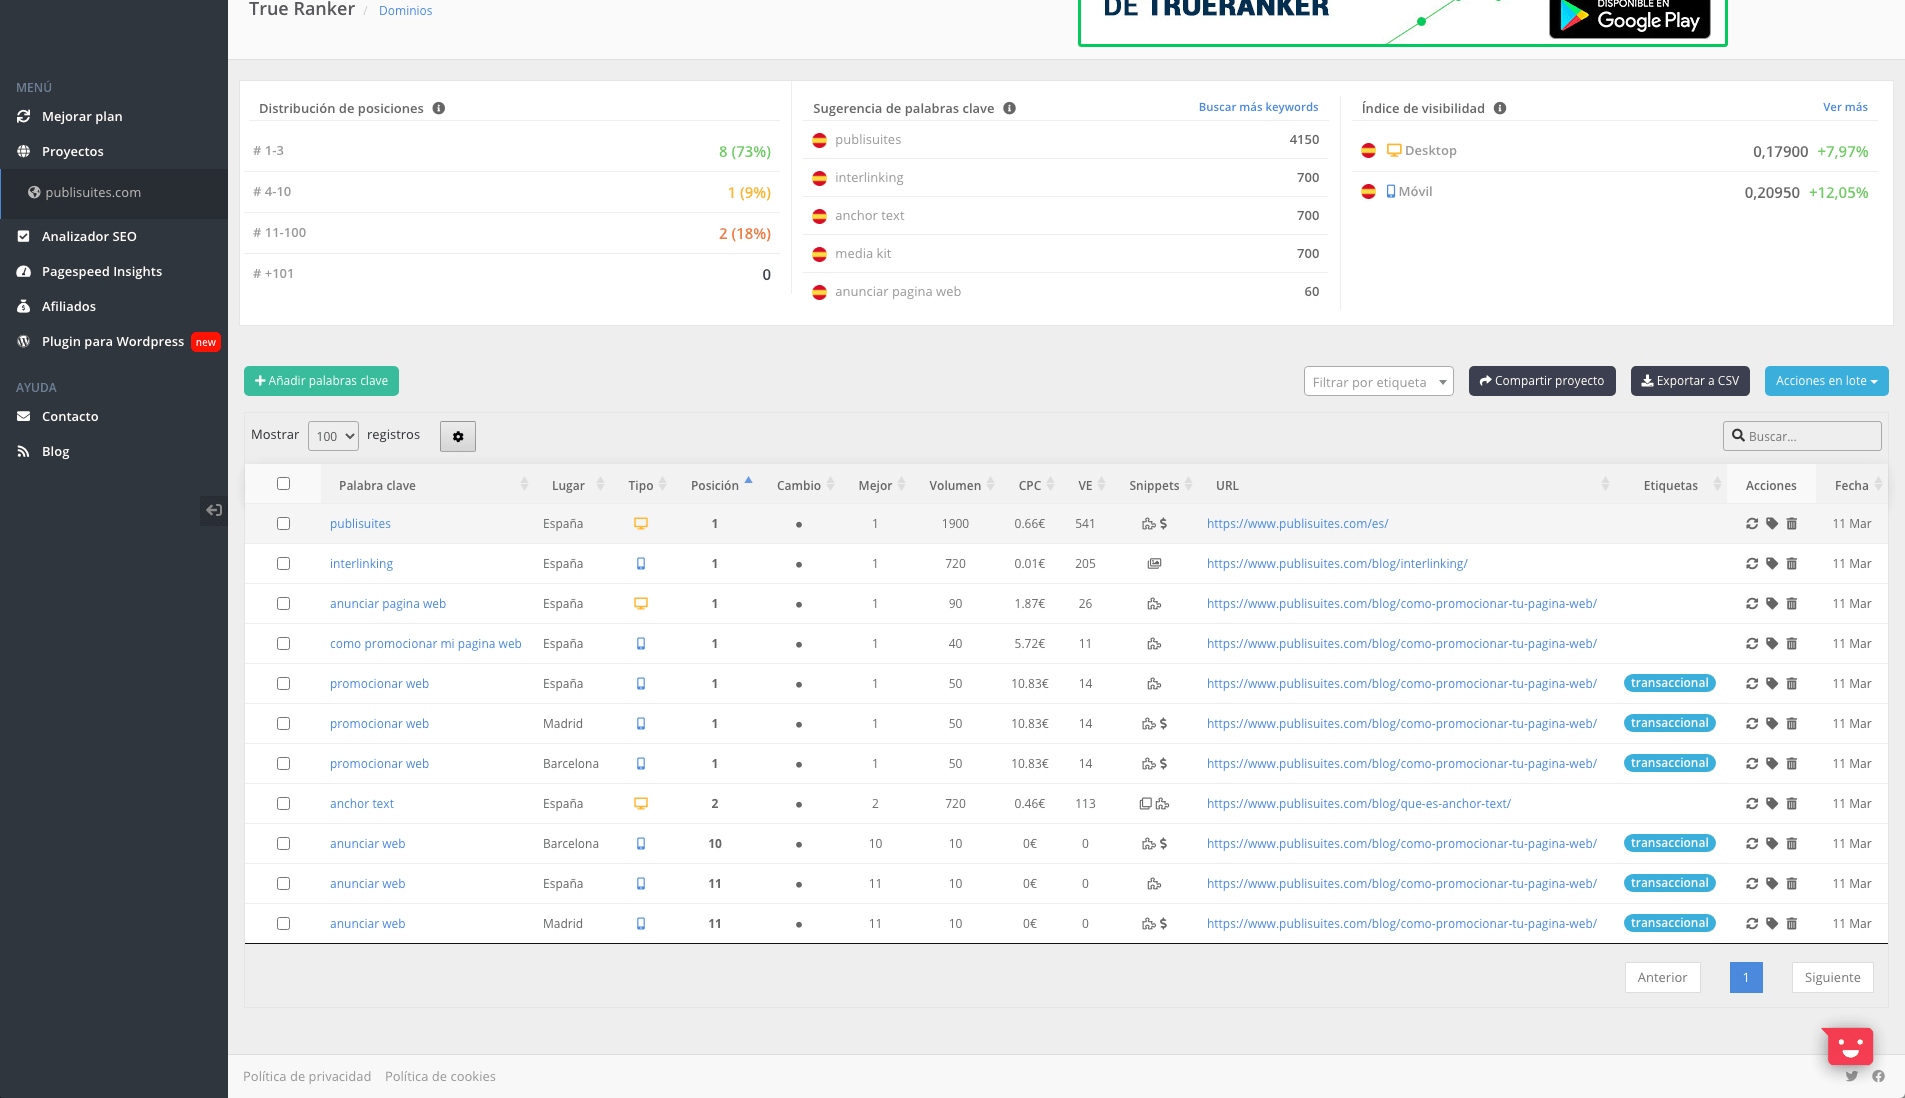Click the Añadir palabras clave button
This screenshot has height=1098, width=1905.
321,380
